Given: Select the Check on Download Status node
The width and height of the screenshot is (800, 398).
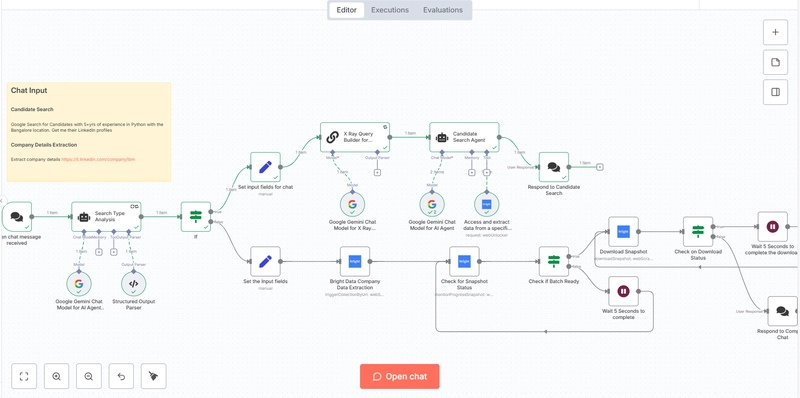Looking at the screenshot, I should click(x=698, y=232).
